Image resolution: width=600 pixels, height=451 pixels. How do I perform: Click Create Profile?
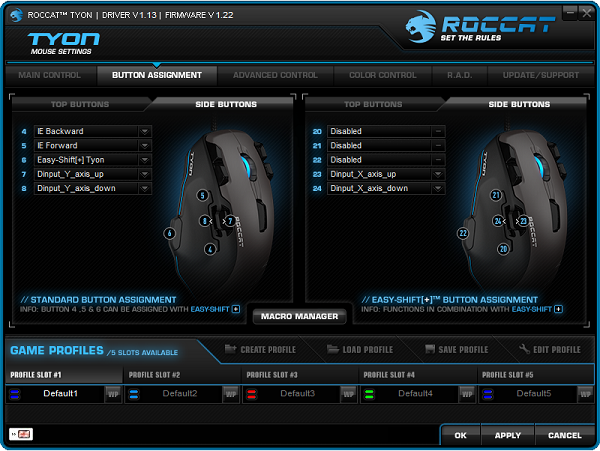[261, 349]
